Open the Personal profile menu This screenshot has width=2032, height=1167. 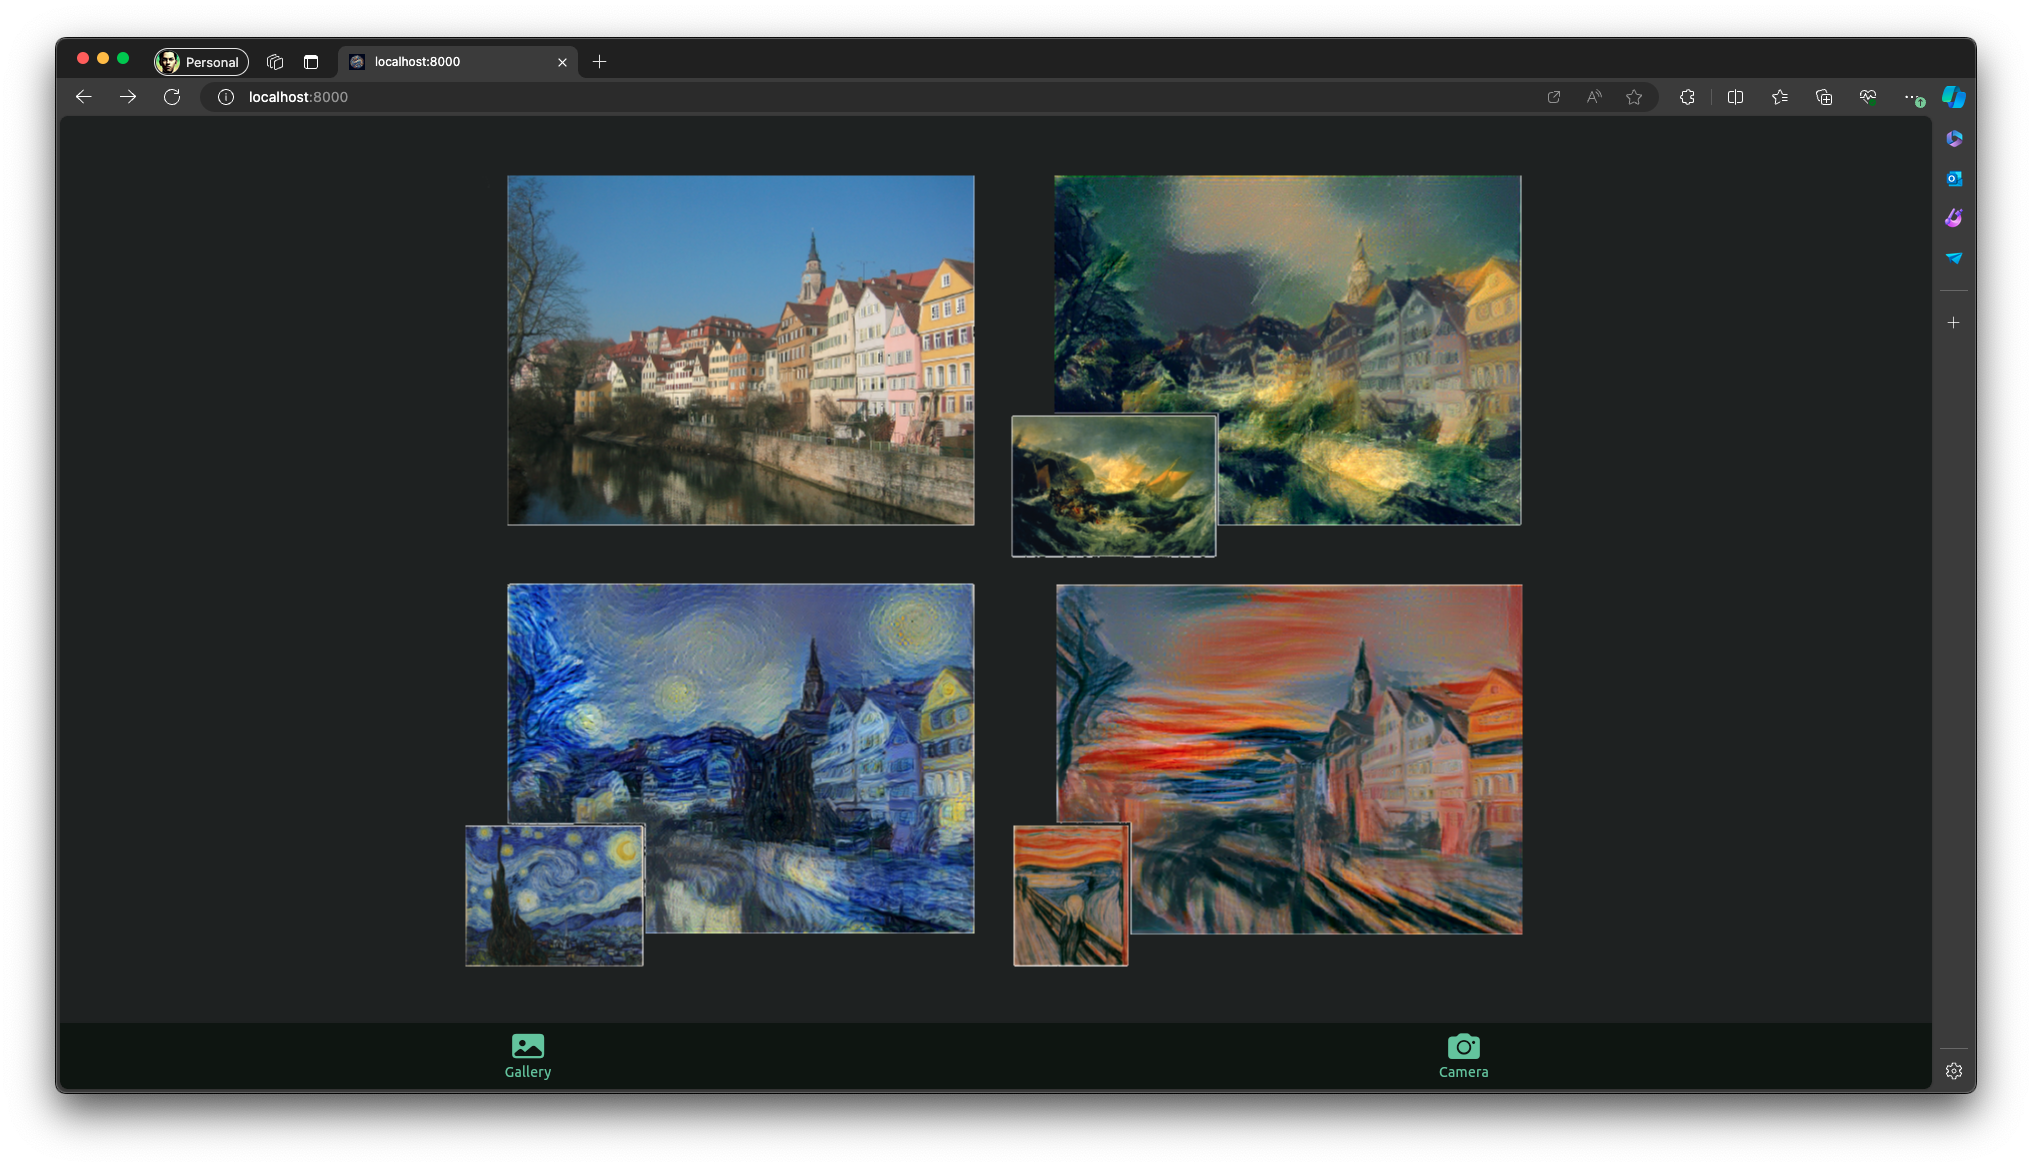(x=201, y=62)
